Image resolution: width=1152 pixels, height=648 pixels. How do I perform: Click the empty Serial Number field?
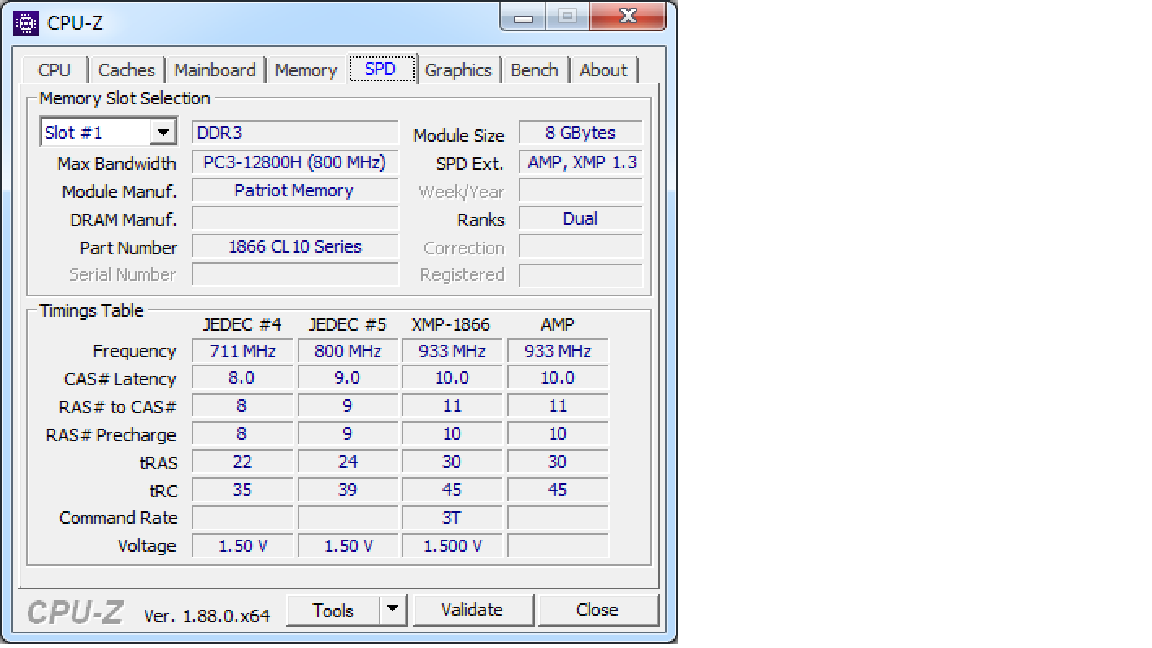(295, 275)
